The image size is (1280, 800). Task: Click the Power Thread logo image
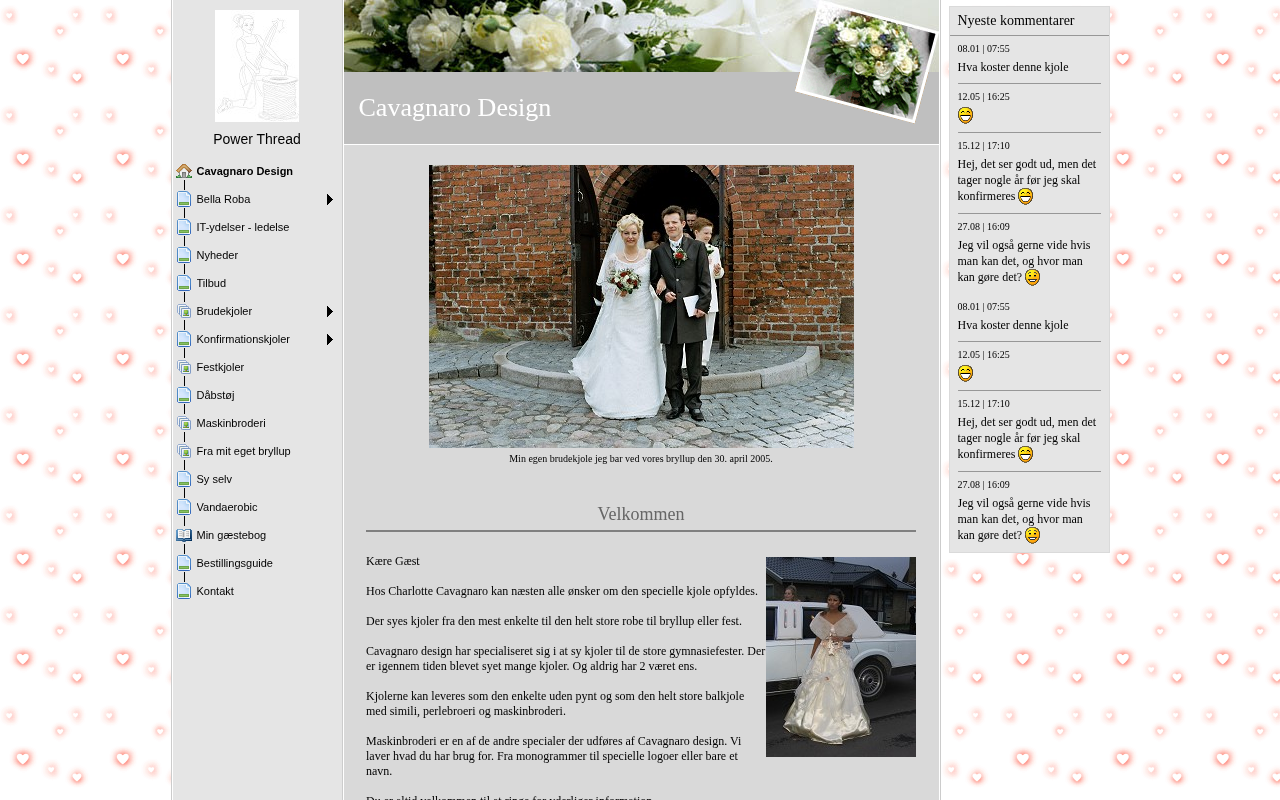click(257, 66)
